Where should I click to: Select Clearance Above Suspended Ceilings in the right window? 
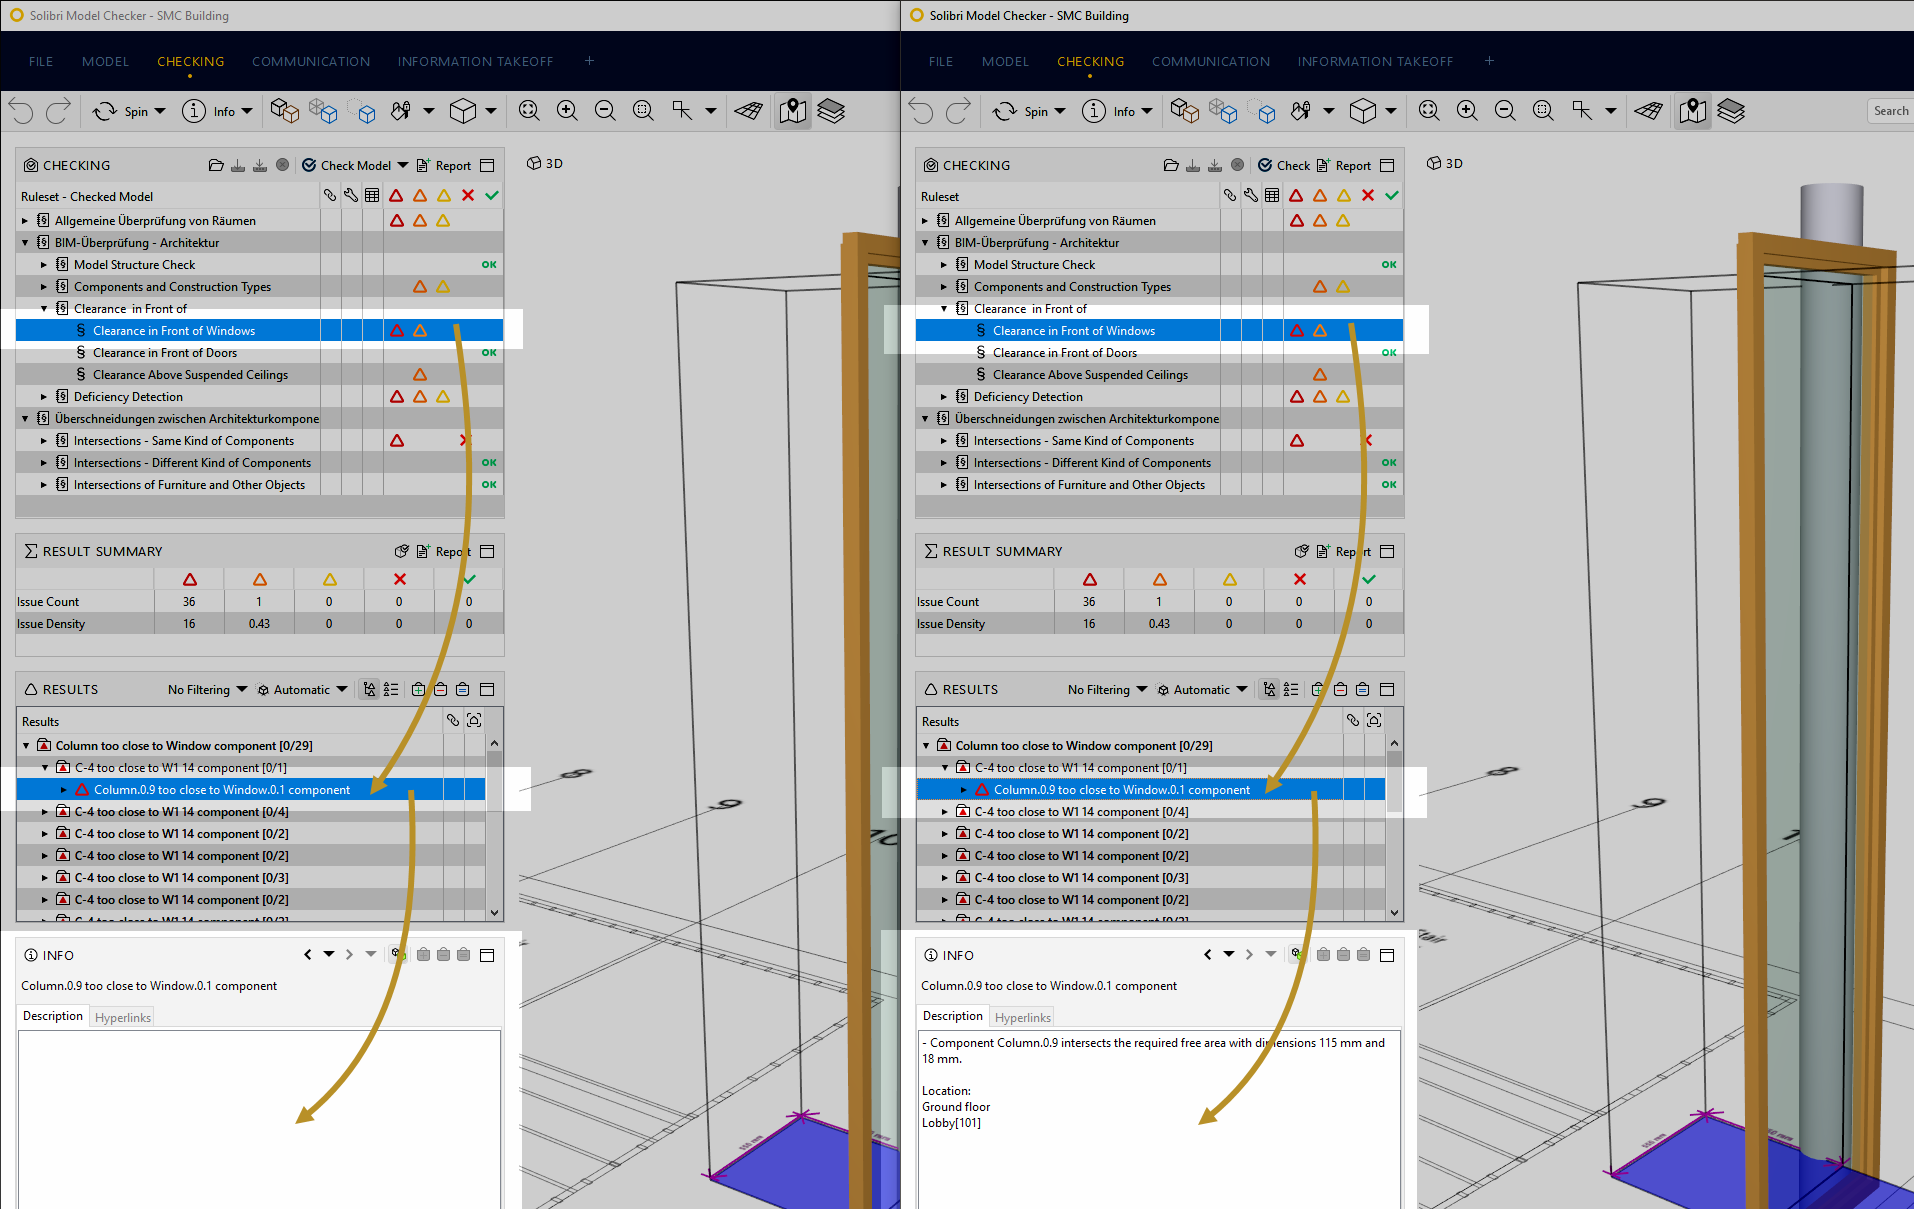coord(1159,374)
